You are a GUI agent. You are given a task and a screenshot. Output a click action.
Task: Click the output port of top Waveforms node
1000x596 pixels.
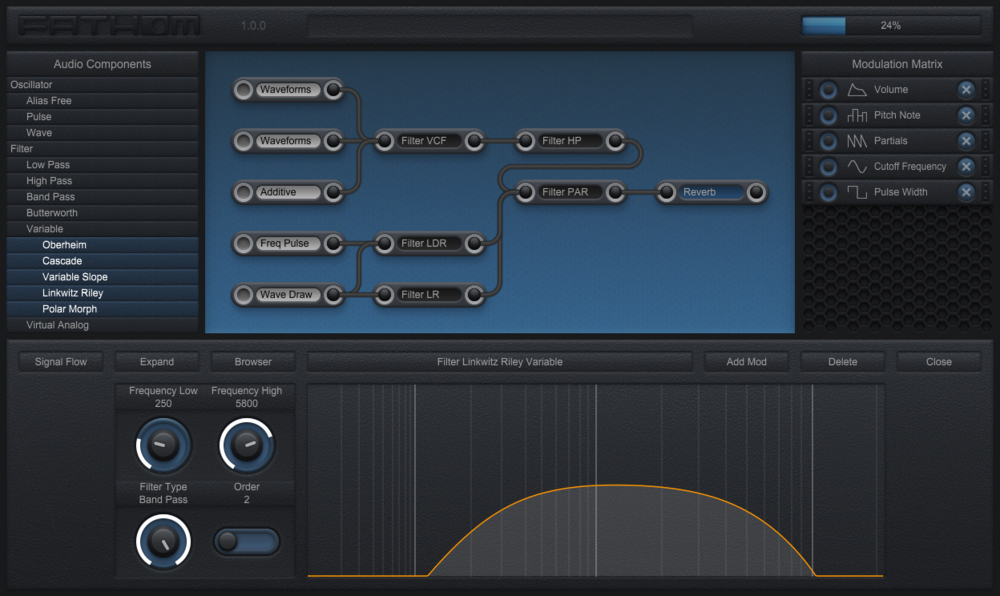click(333, 90)
